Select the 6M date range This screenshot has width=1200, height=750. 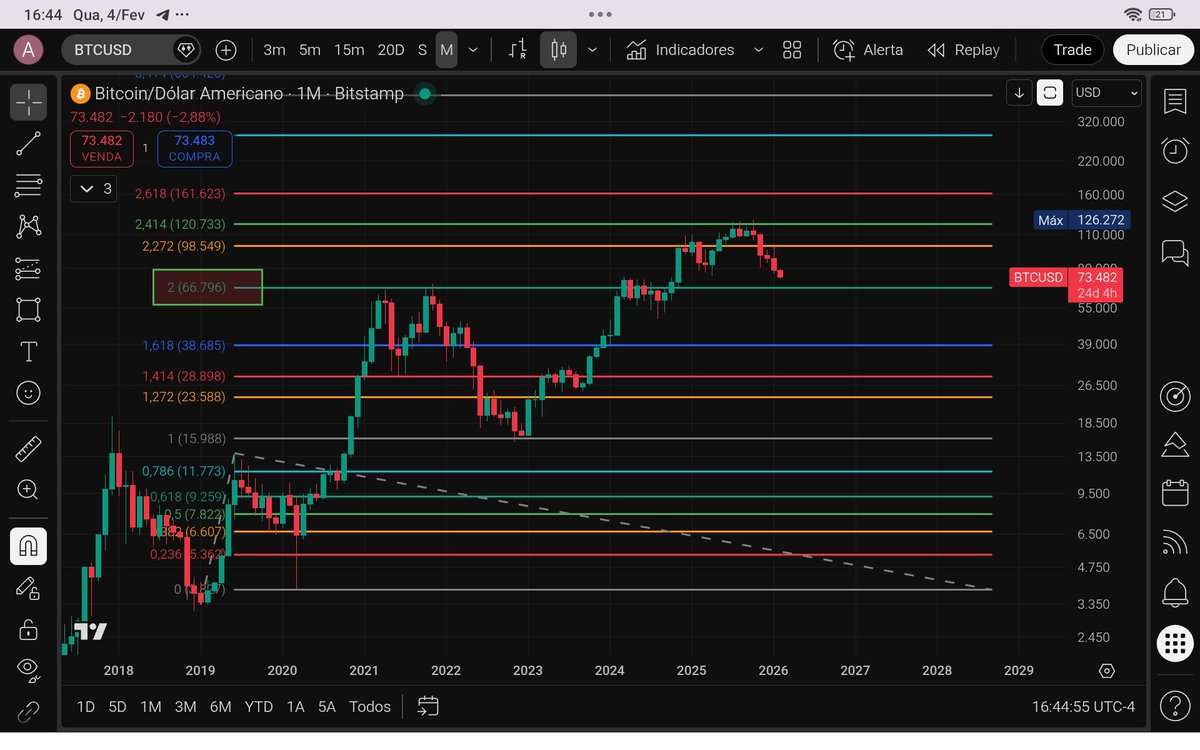tap(220, 707)
